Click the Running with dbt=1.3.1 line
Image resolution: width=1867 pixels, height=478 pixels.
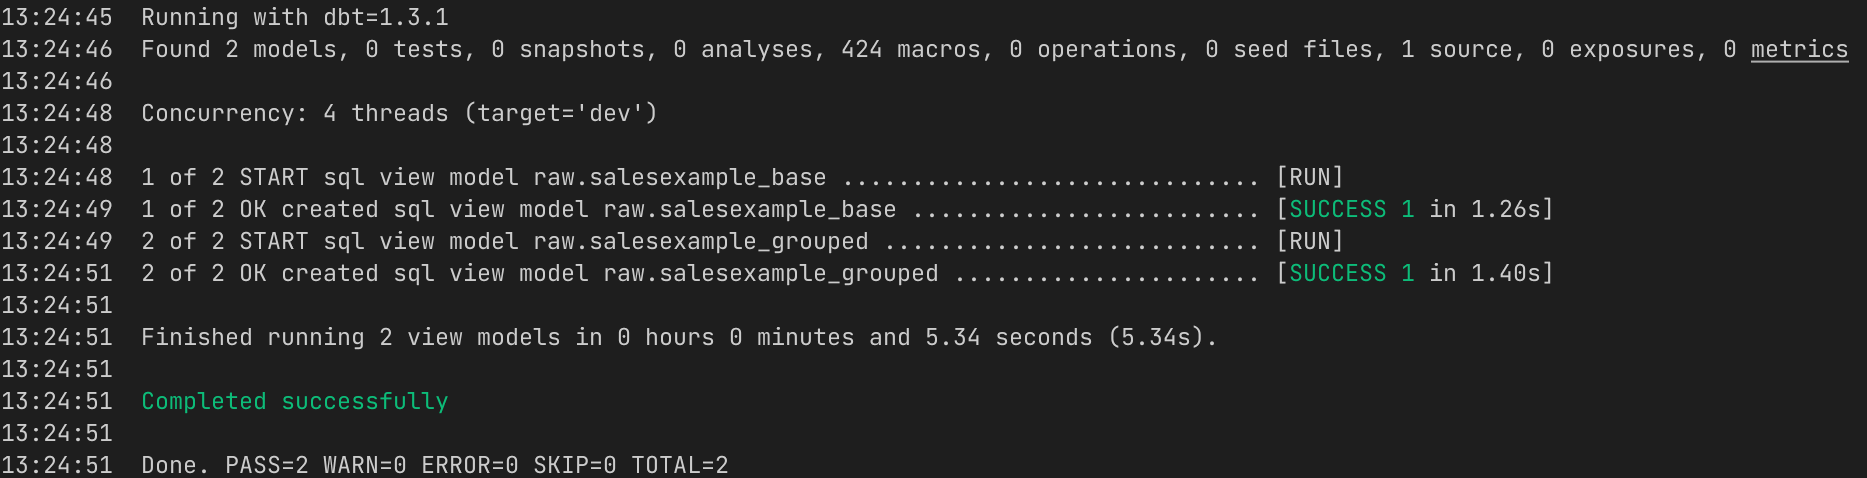tap(294, 17)
